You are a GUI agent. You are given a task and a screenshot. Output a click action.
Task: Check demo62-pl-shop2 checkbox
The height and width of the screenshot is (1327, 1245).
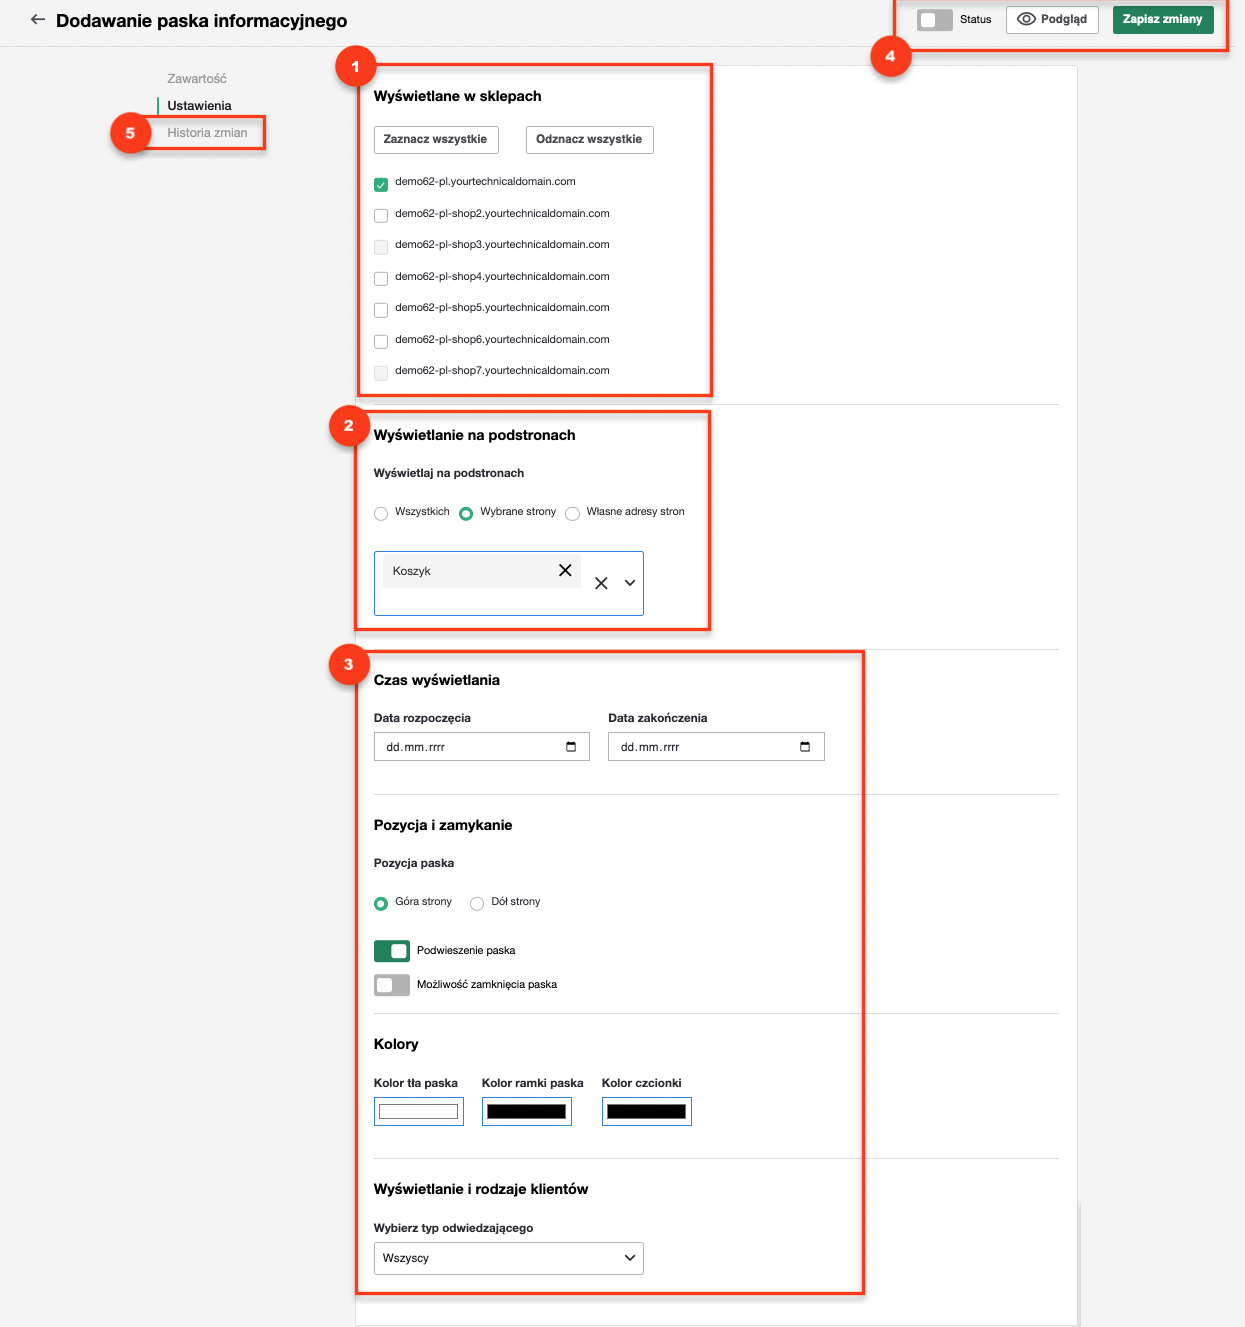point(381,216)
